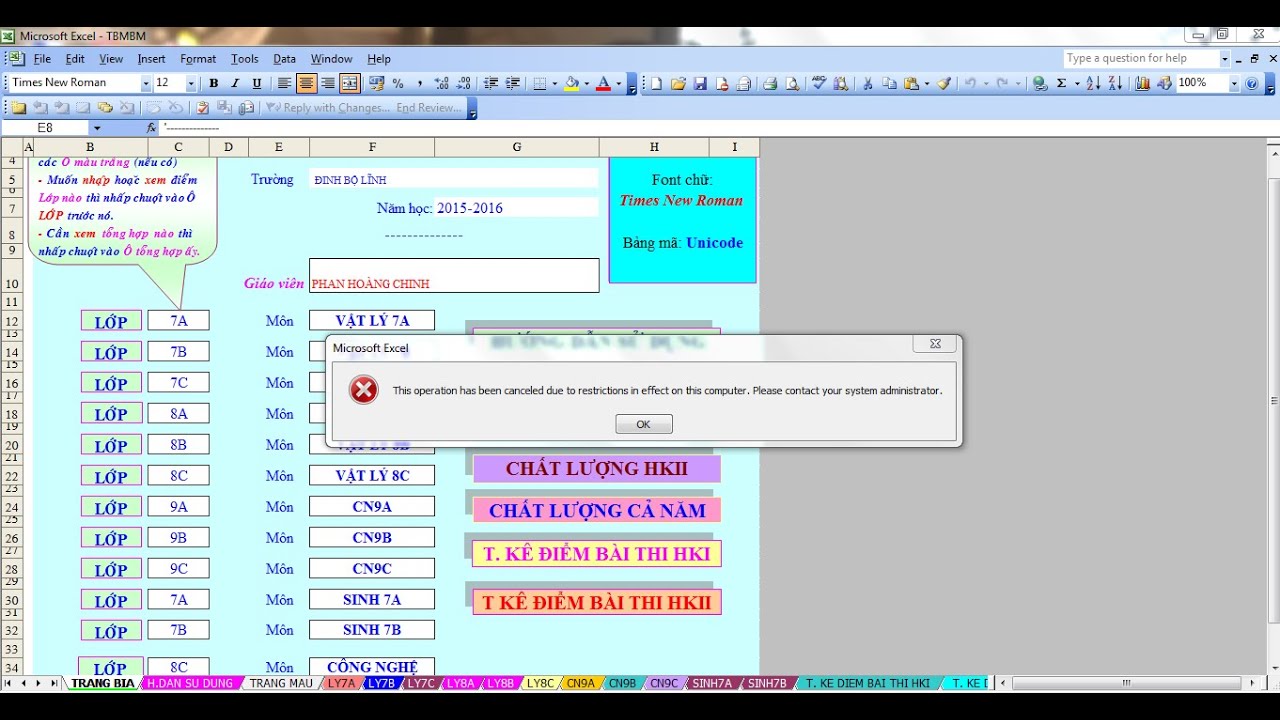Cut the selection

(868, 83)
